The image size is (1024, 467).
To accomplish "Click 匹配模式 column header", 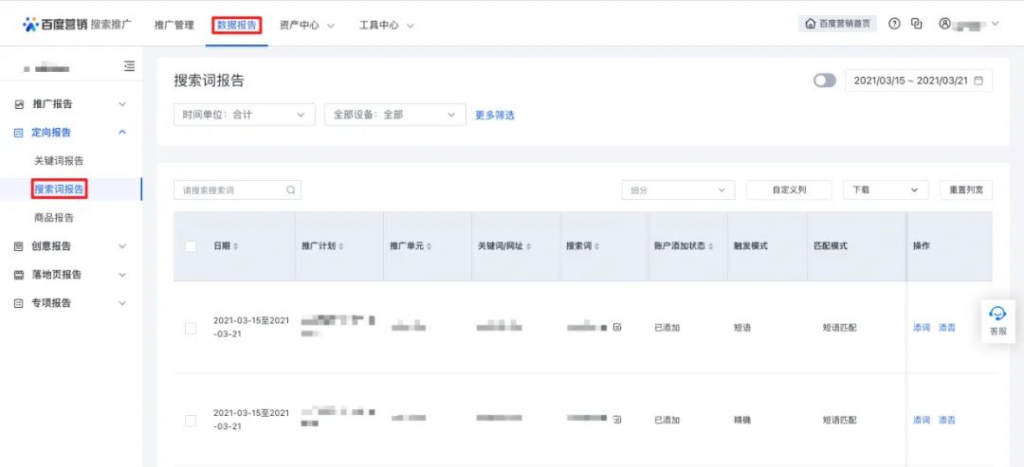I will click(x=830, y=246).
